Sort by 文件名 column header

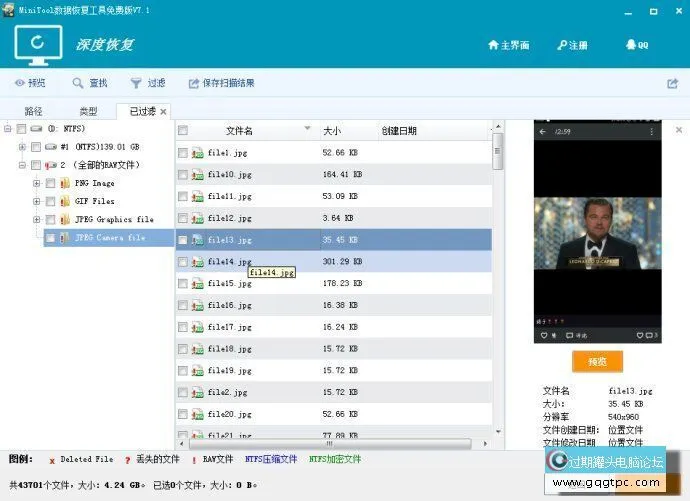pyautogui.click(x=246, y=130)
